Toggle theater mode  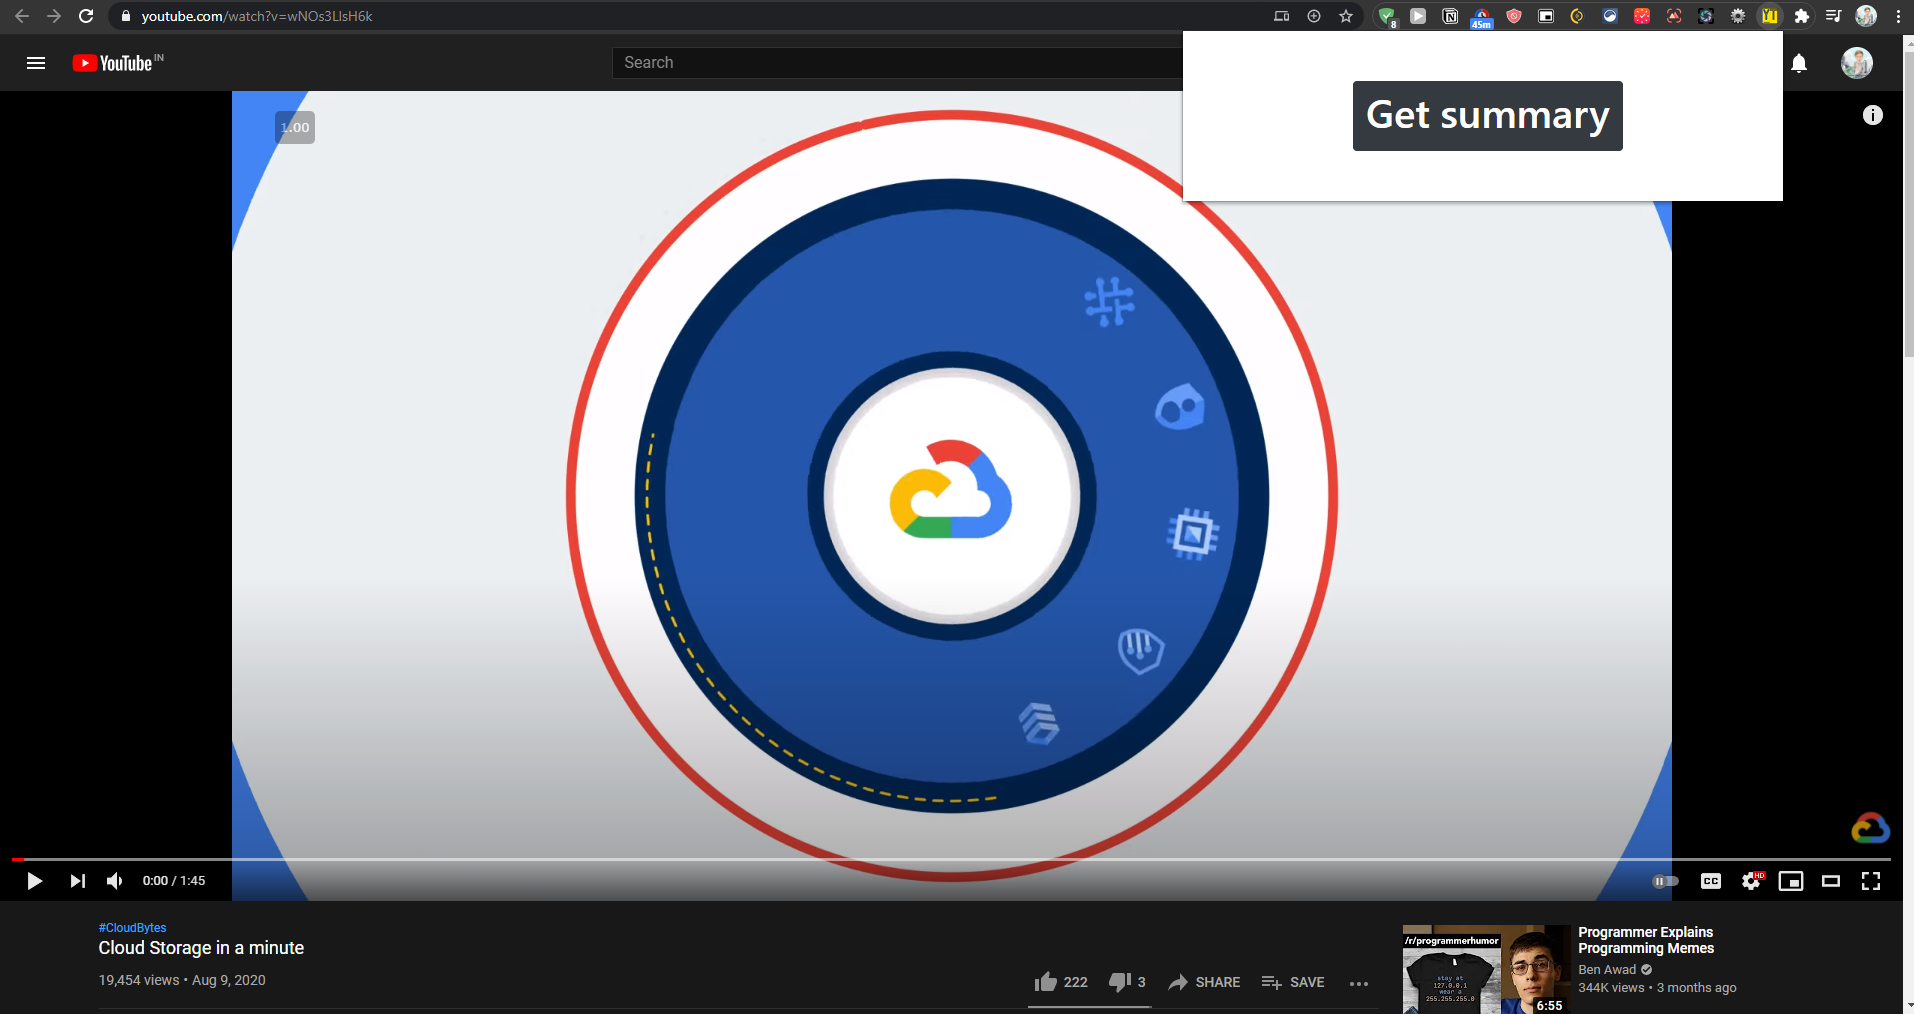(1831, 881)
